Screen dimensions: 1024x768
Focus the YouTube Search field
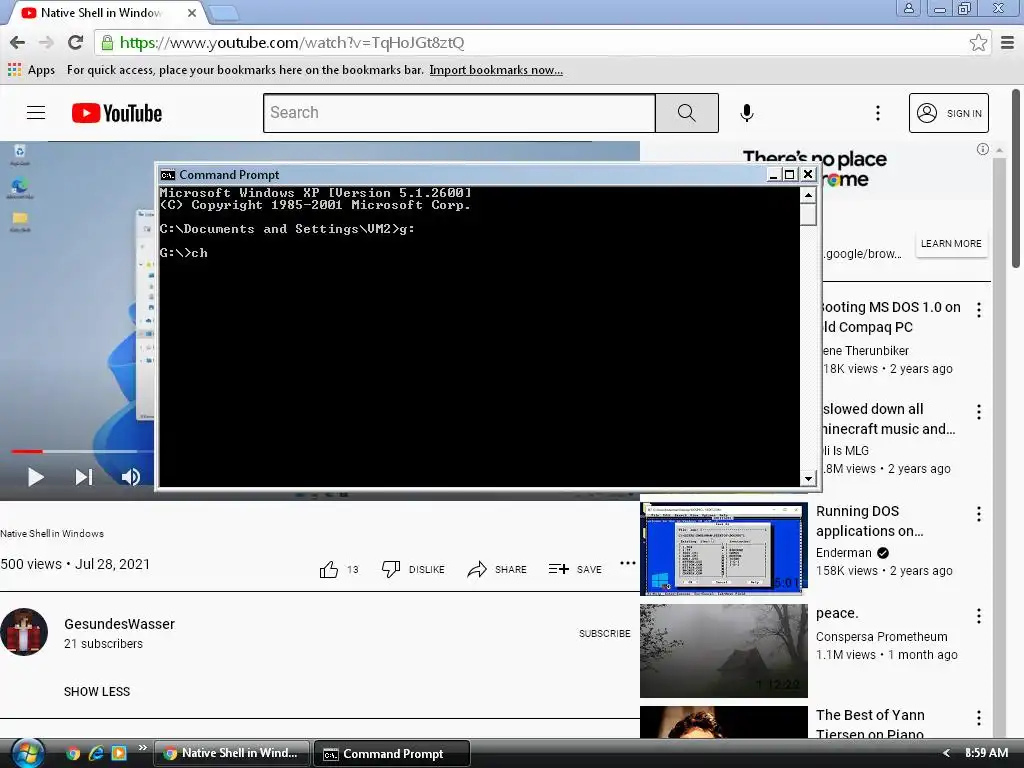(x=459, y=113)
